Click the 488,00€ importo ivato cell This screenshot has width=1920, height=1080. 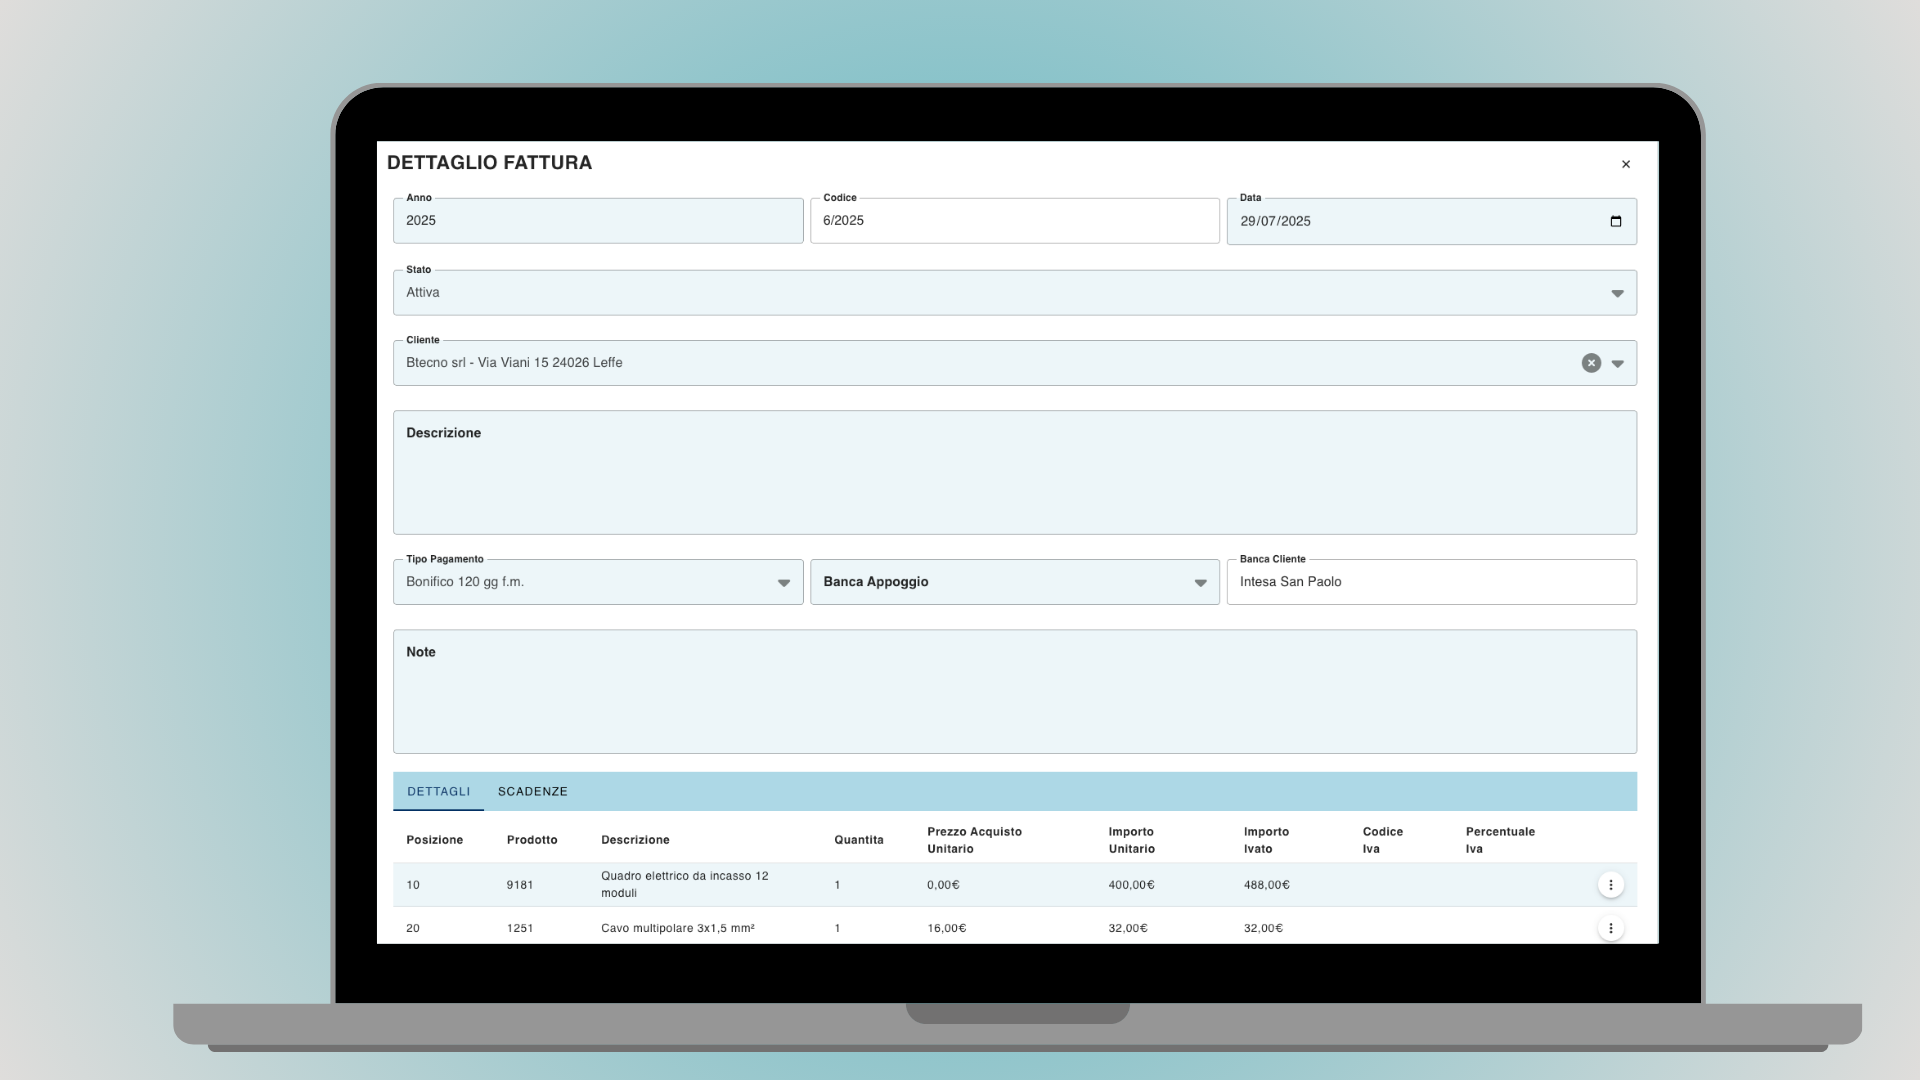pos(1266,885)
